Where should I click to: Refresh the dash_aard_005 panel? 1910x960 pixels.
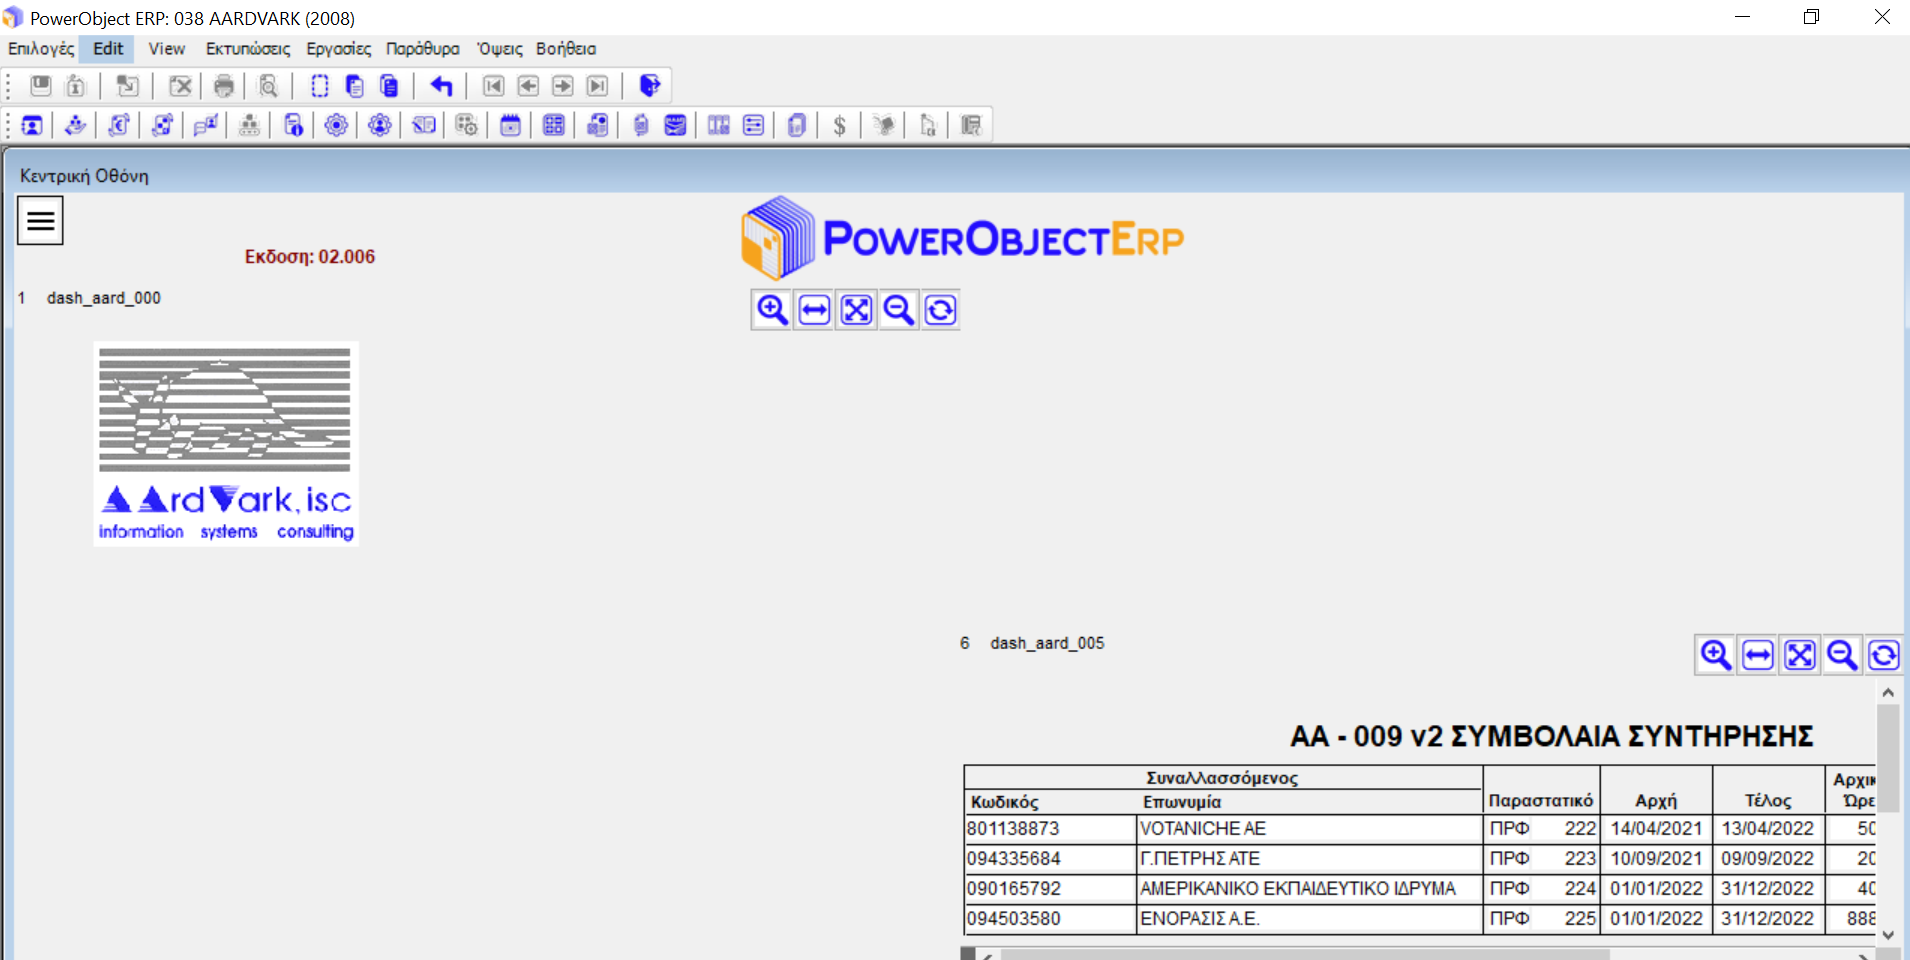(x=1884, y=655)
